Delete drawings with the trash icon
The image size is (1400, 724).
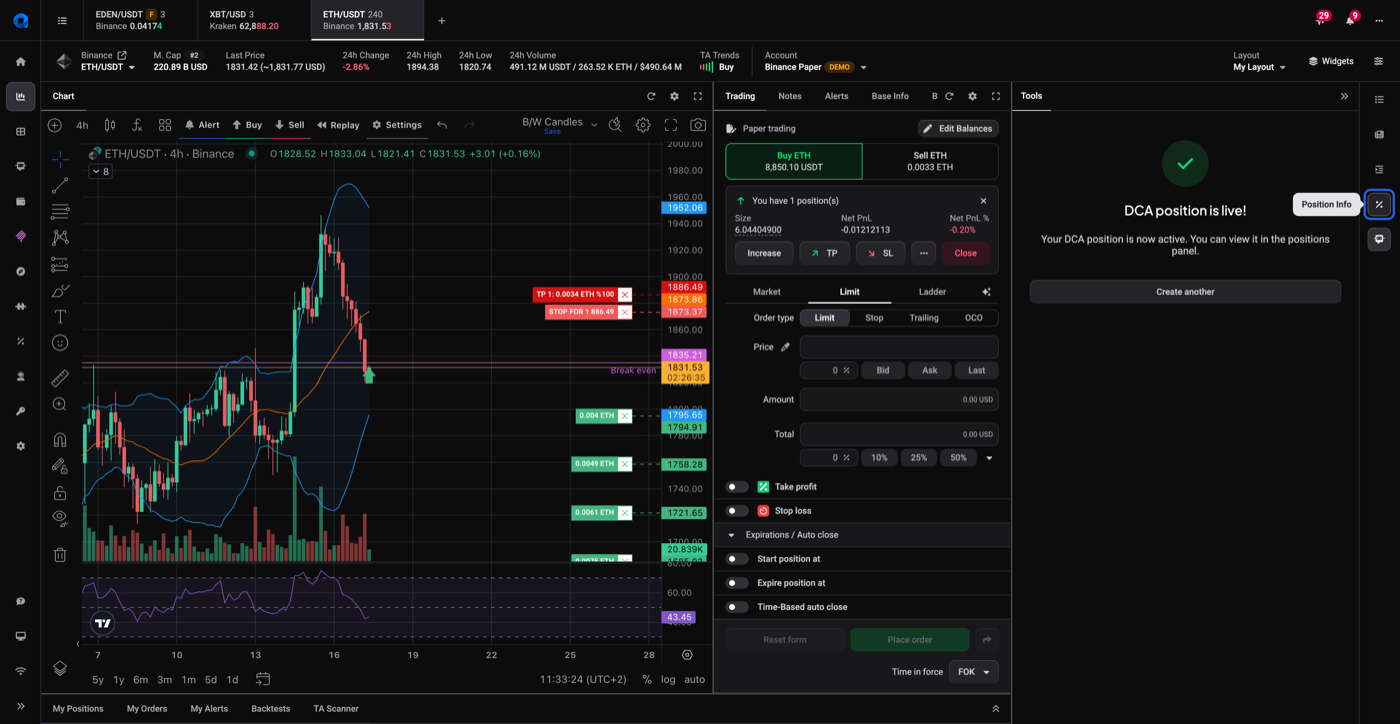[60, 555]
